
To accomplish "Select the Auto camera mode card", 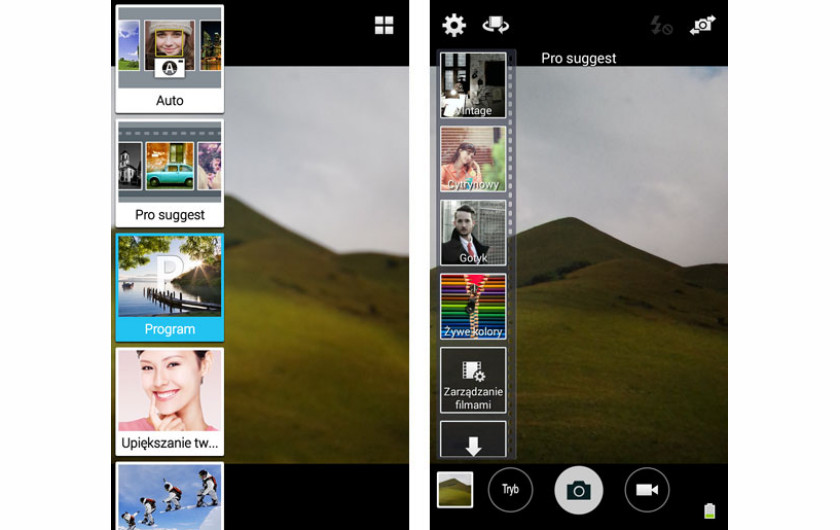I will (170, 59).
